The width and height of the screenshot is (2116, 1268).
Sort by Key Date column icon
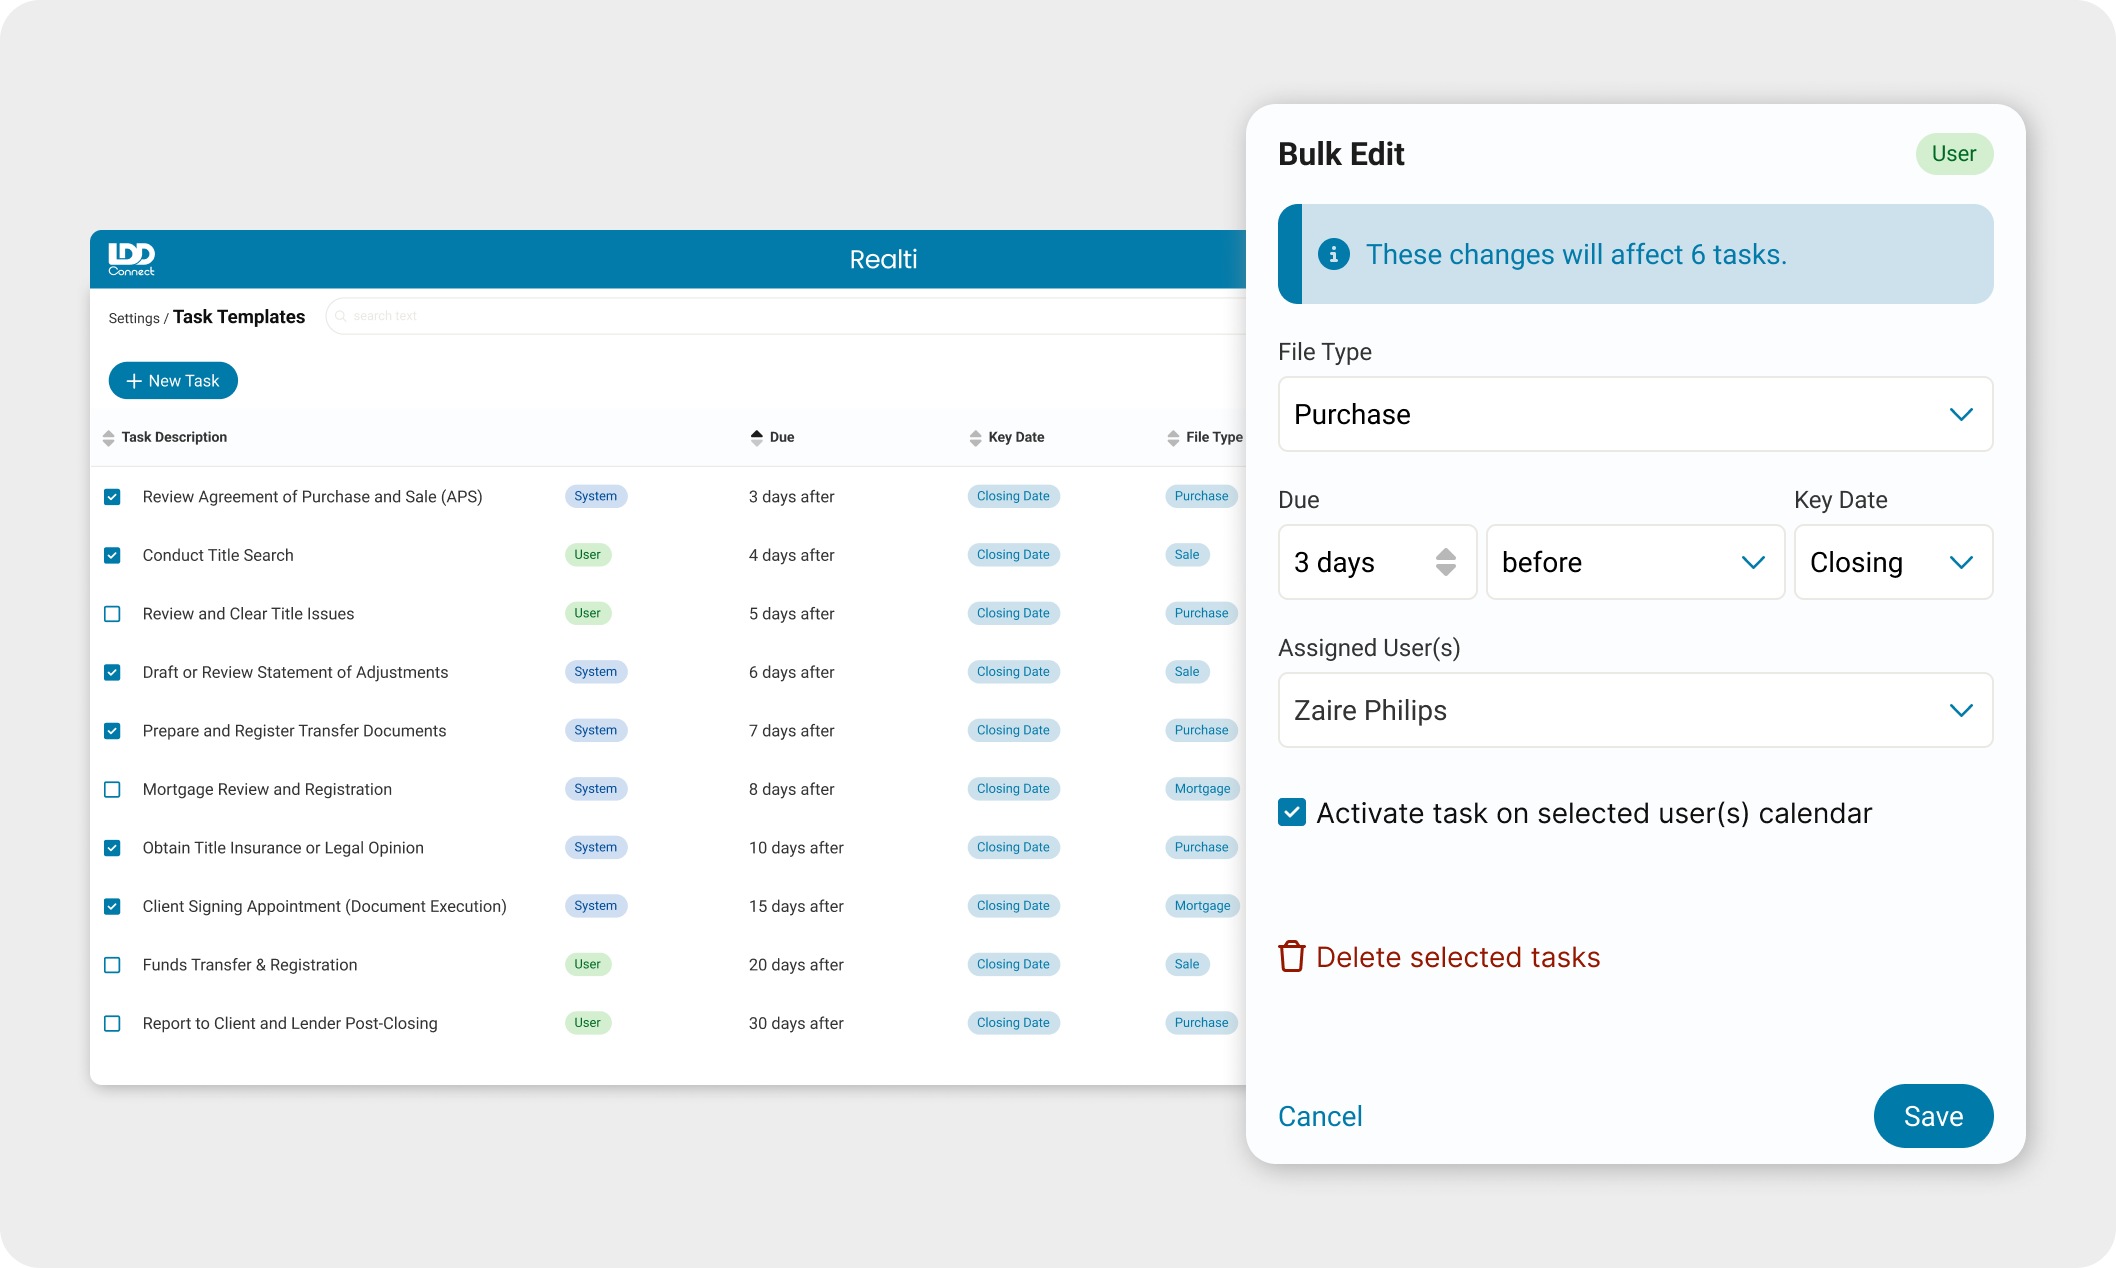coord(975,438)
